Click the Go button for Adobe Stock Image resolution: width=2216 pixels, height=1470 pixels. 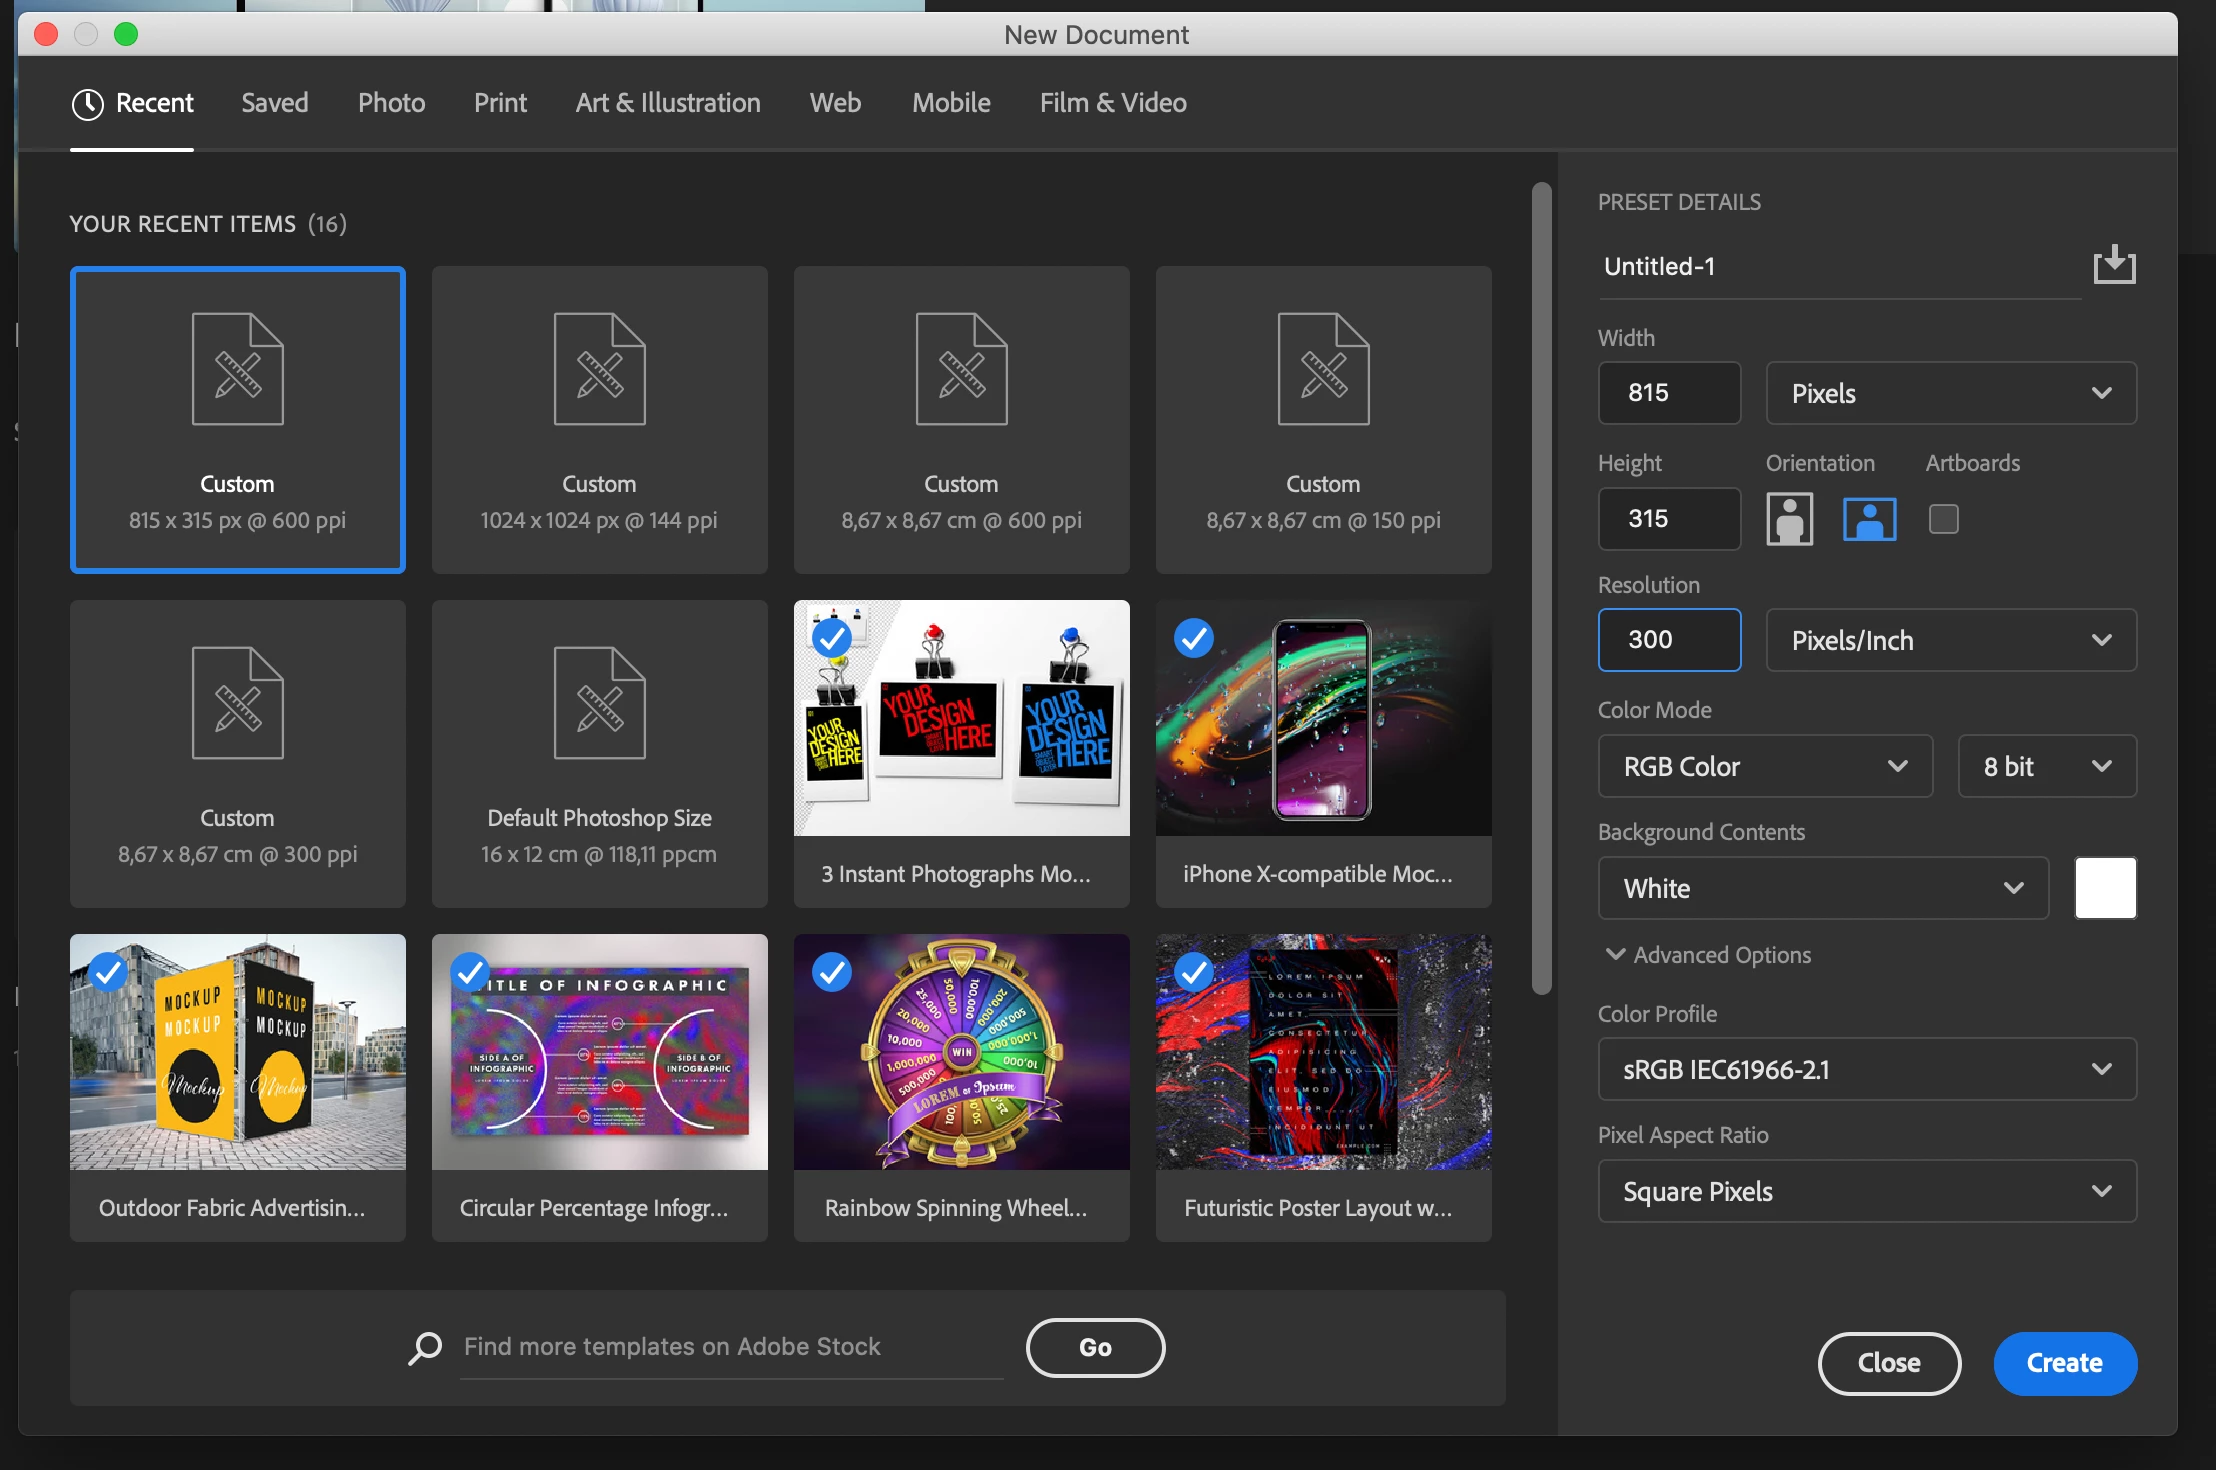pyautogui.click(x=1095, y=1347)
